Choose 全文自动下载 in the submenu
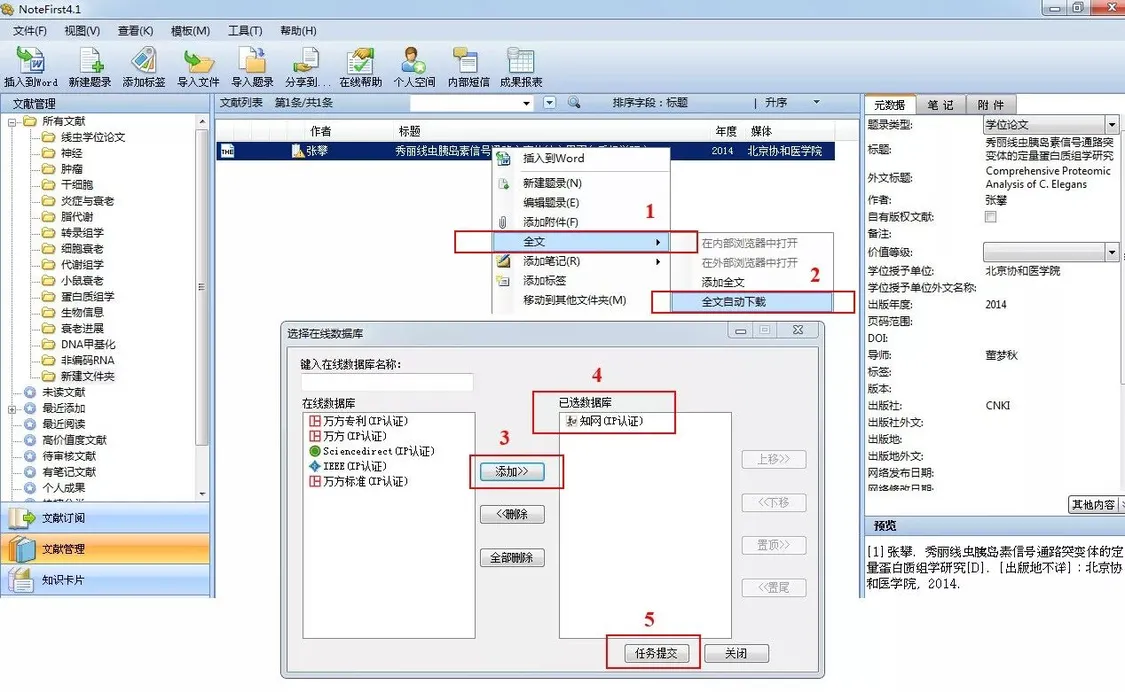This screenshot has height=692, width=1125. 752,301
